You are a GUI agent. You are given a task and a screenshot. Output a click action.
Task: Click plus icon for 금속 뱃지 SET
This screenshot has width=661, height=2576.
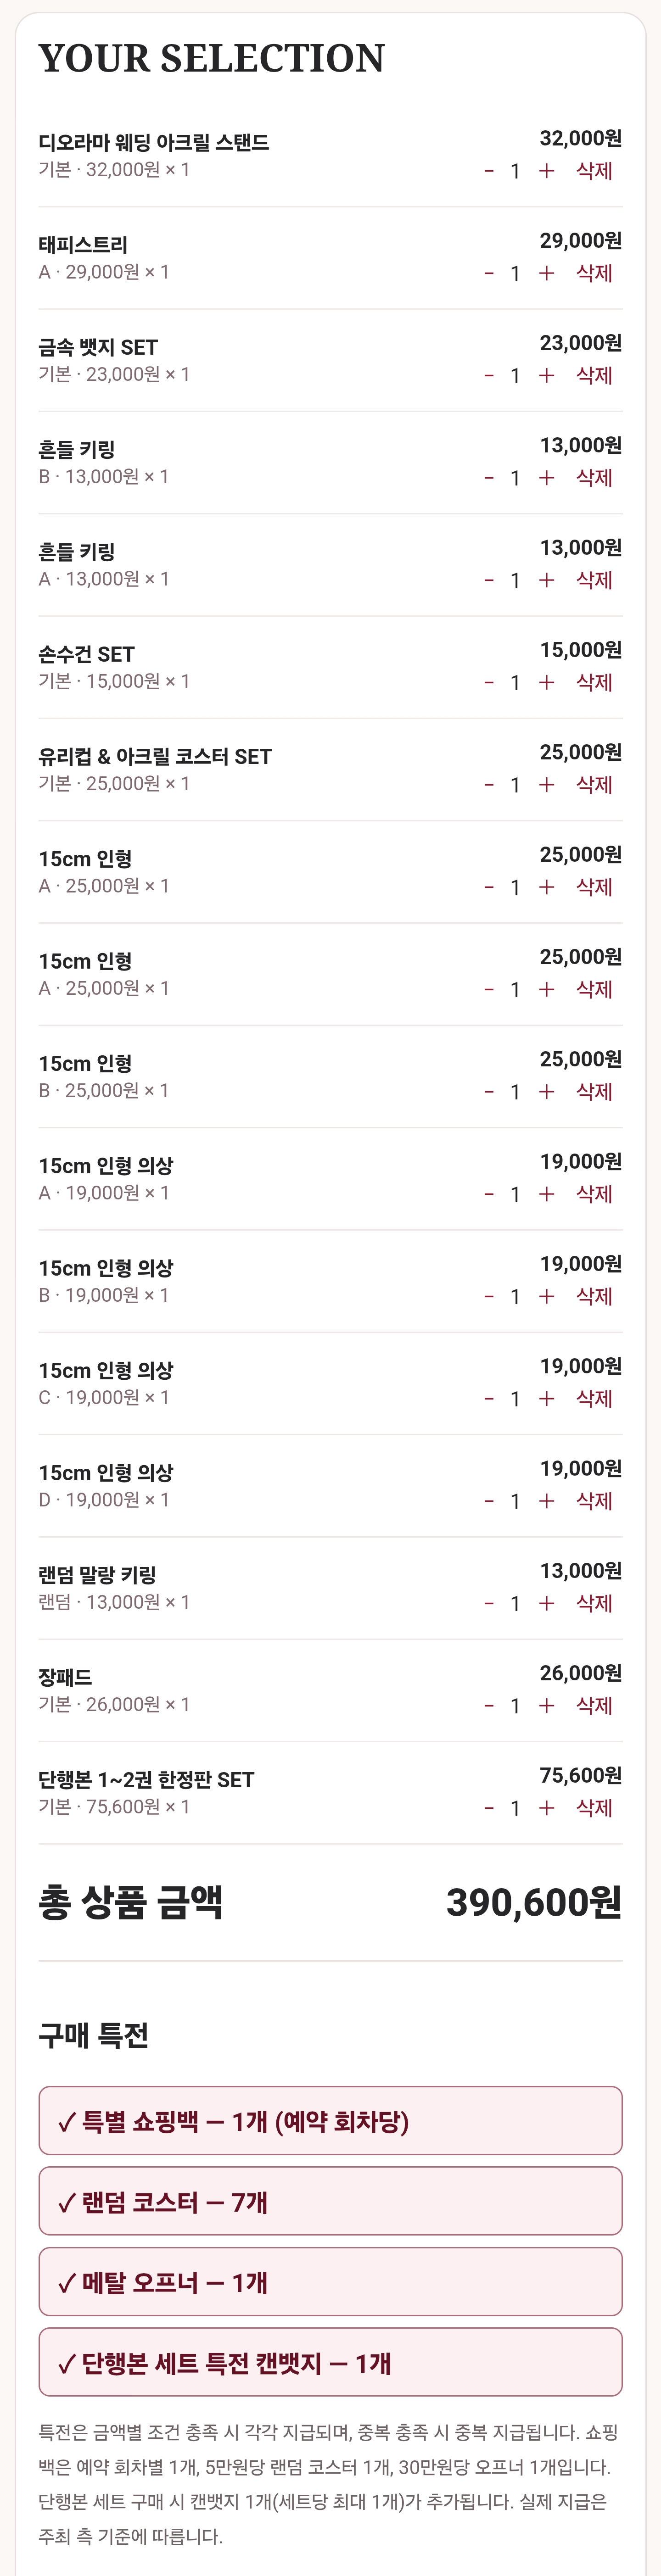tap(546, 376)
